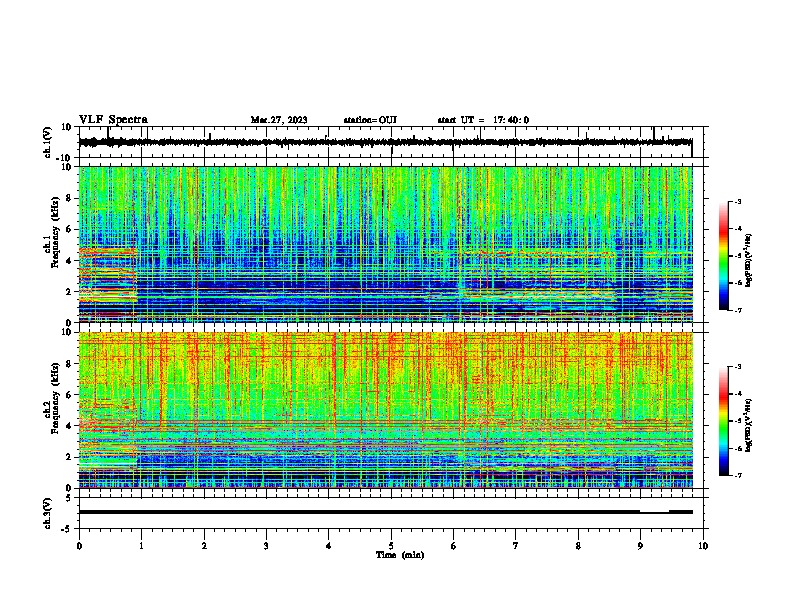Select the "start UT = 17:40:0" text
792x612 pixels.
tap(483, 120)
